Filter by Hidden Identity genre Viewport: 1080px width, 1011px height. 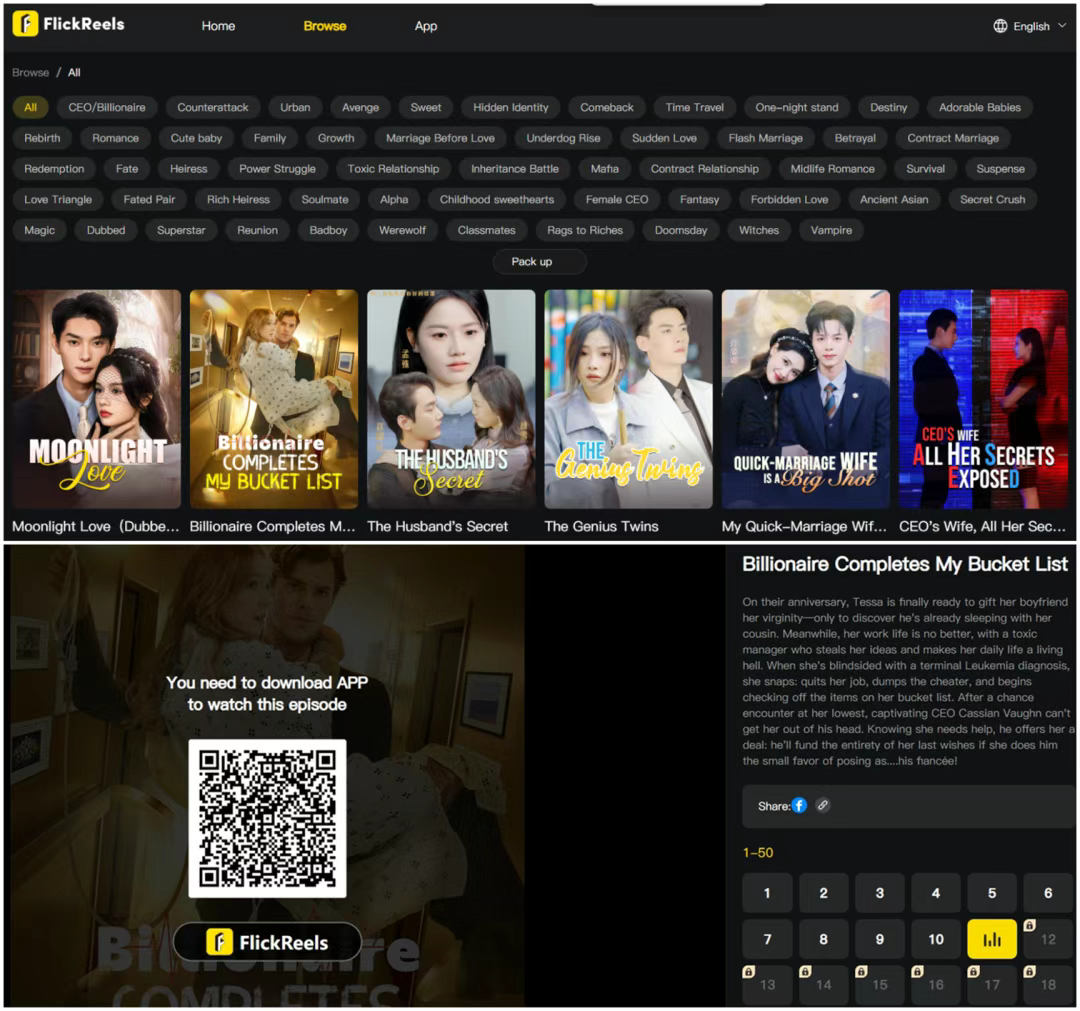pyautogui.click(x=510, y=107)
